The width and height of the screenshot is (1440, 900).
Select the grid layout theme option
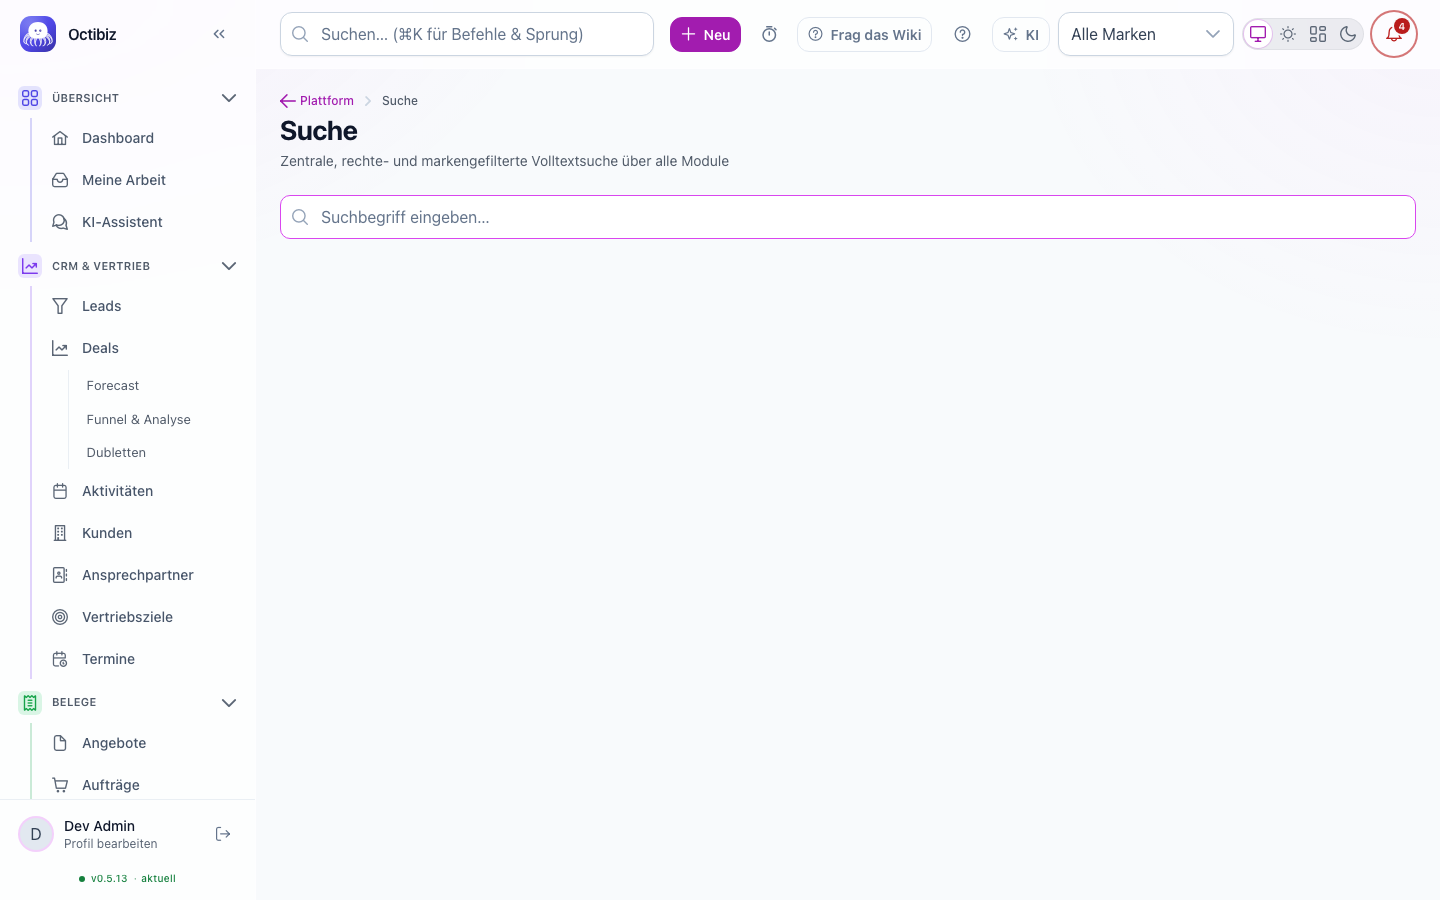(x=1318, y=34)
